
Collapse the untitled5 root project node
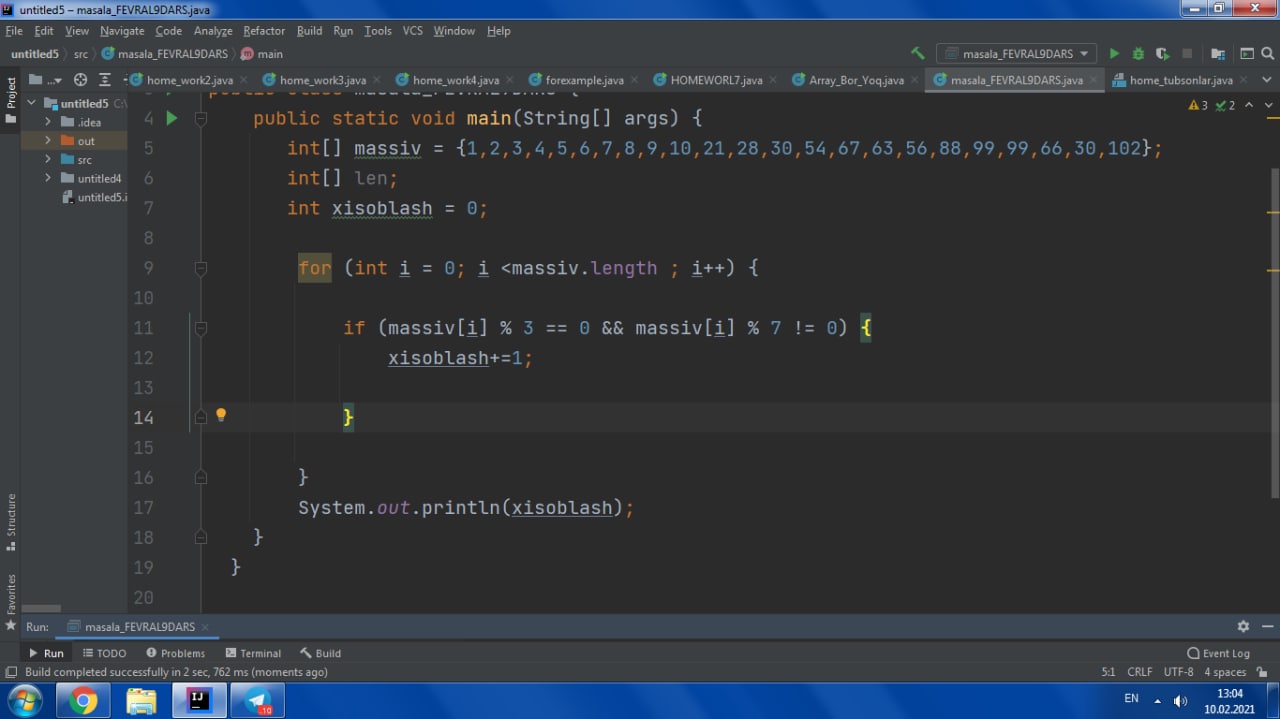31,103
